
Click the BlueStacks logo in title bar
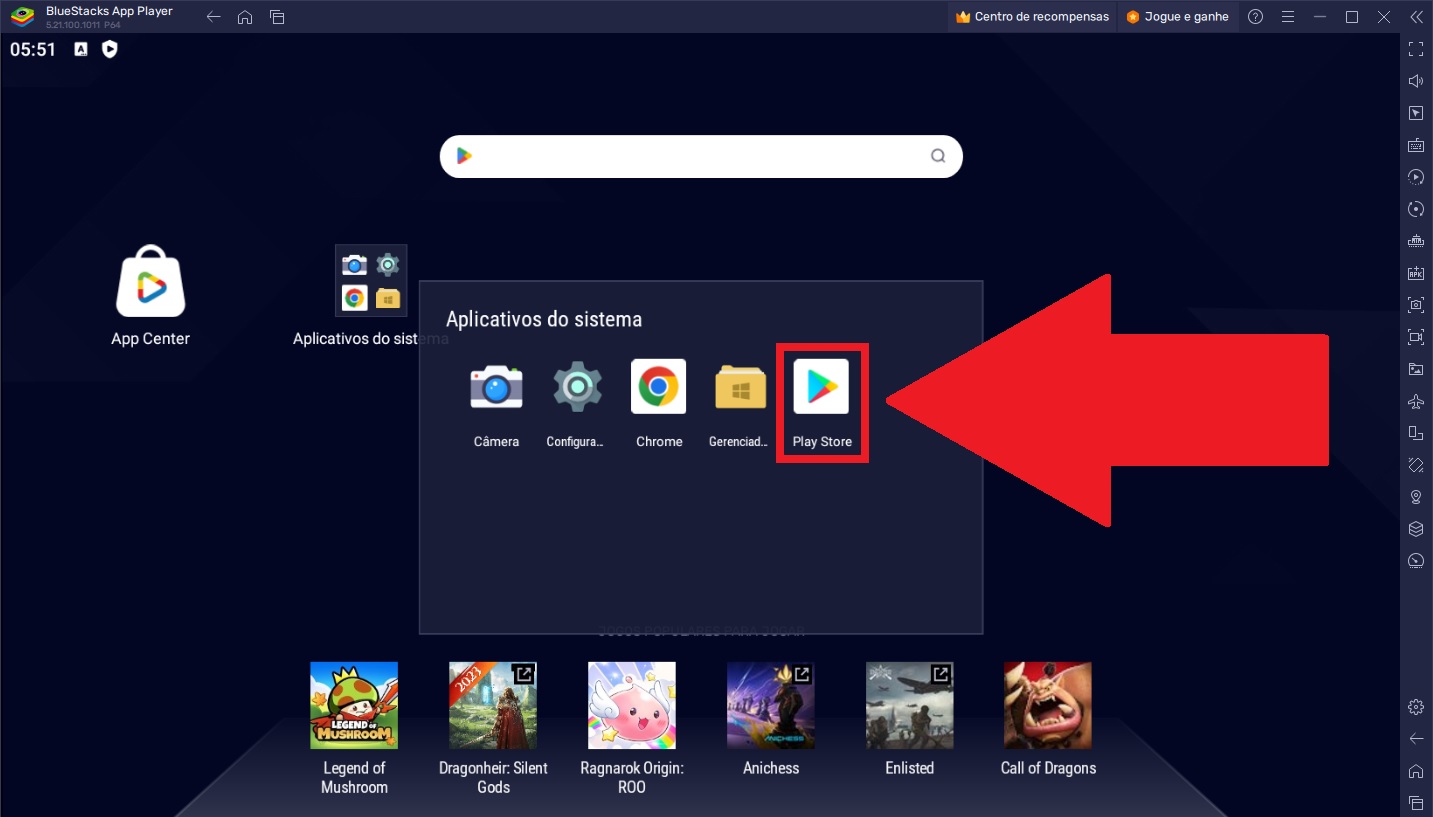pos(22,17)
